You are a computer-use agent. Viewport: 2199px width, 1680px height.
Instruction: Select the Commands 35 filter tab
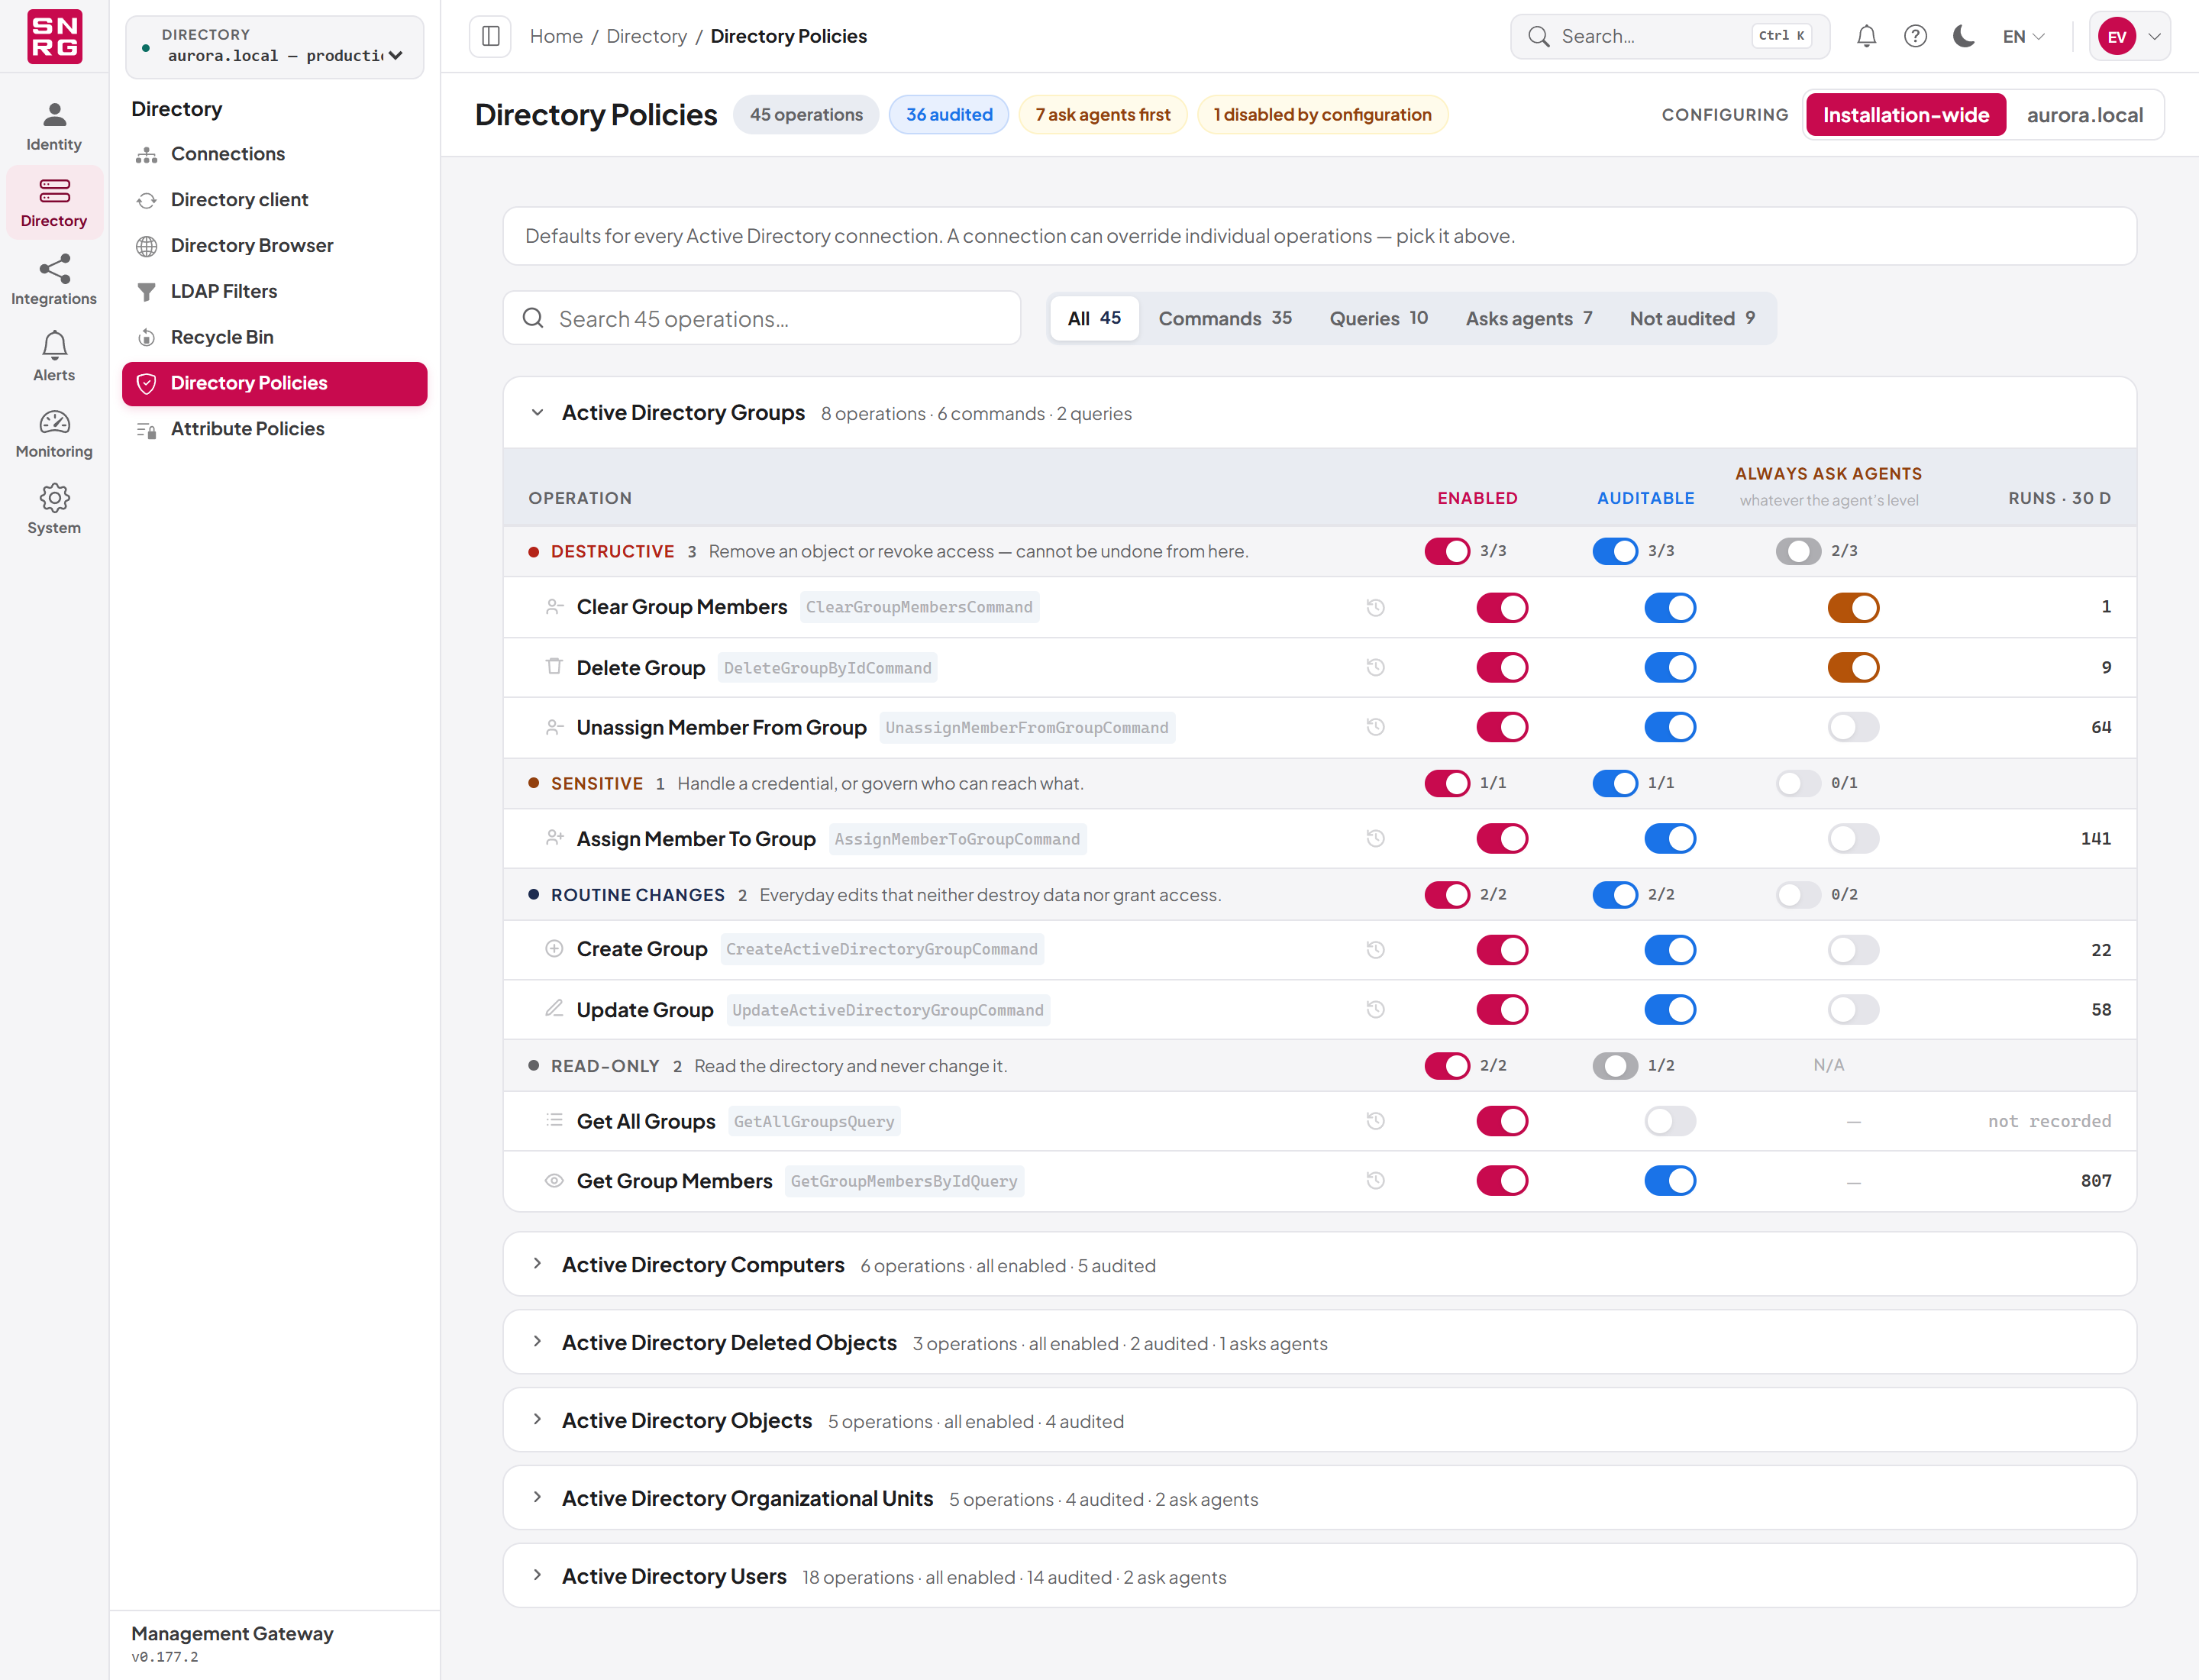click(x=1225, y=318)
